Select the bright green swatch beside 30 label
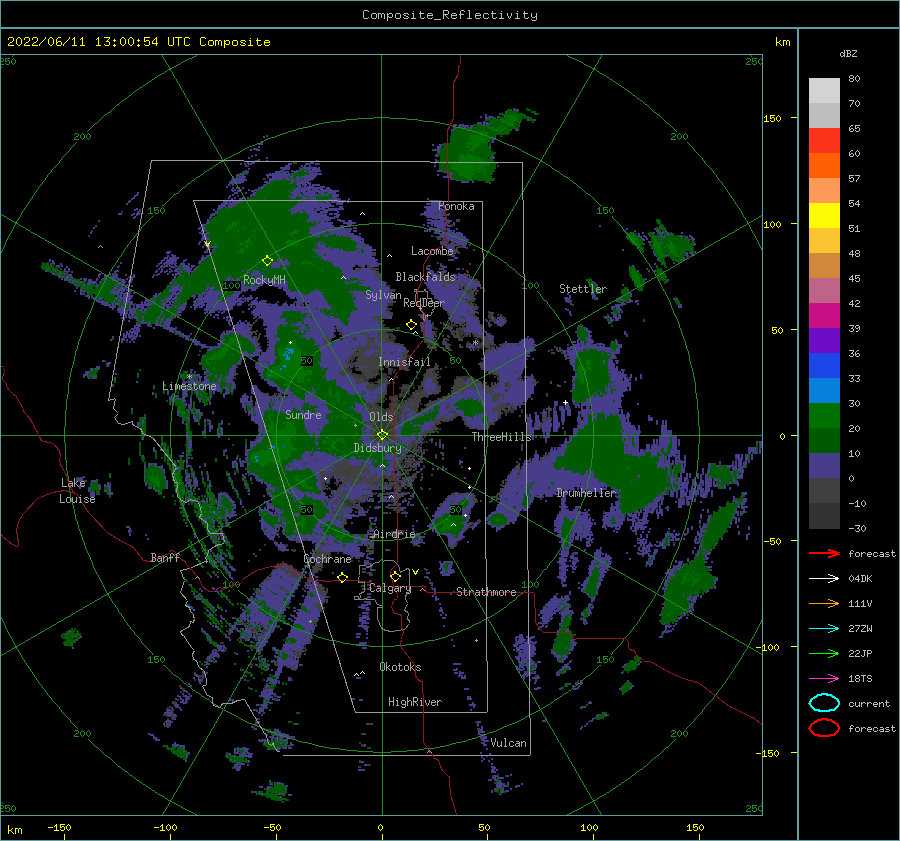900x841 pixels. 824,415
